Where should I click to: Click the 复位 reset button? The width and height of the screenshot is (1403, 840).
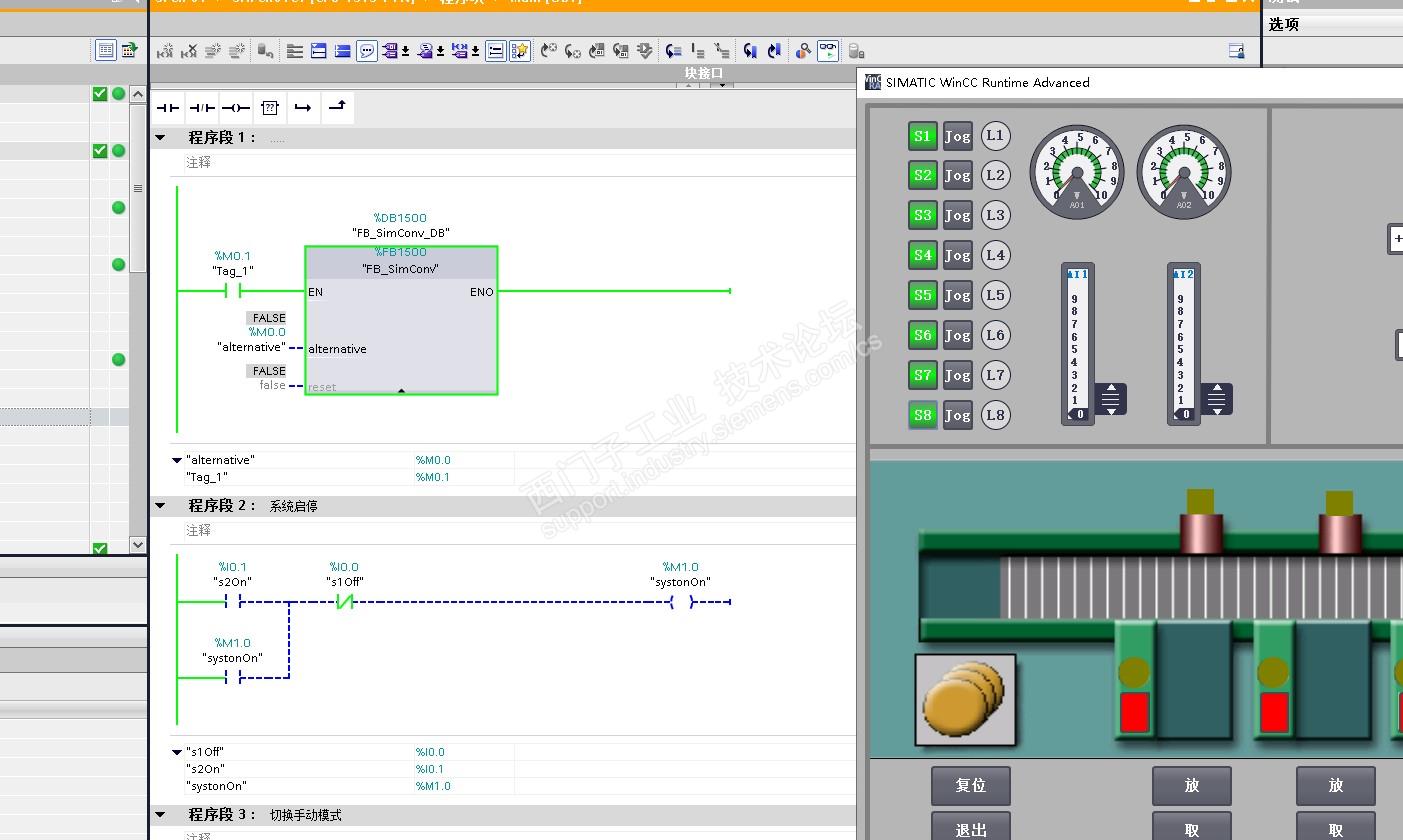click(x=971, y=786)
